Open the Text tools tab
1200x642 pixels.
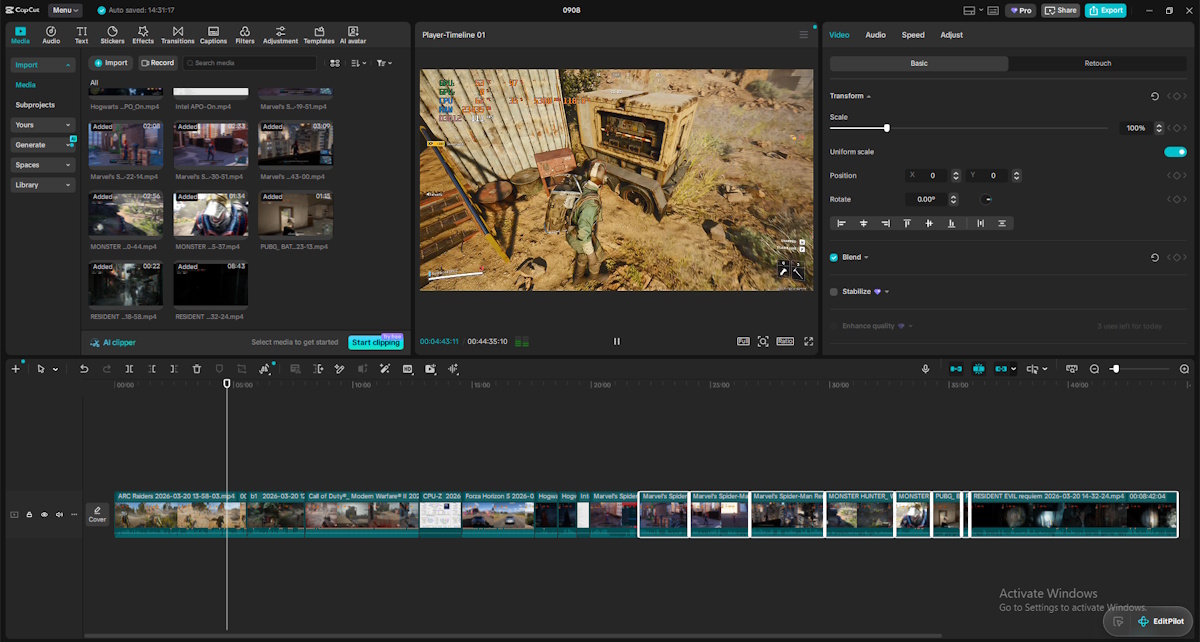click(x=81, y=35)
